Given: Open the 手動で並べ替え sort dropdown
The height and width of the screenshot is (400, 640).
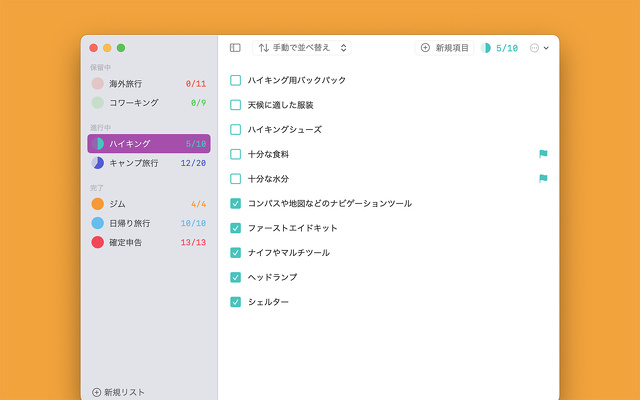Looking at the screenshot, I should click(304, 47).
